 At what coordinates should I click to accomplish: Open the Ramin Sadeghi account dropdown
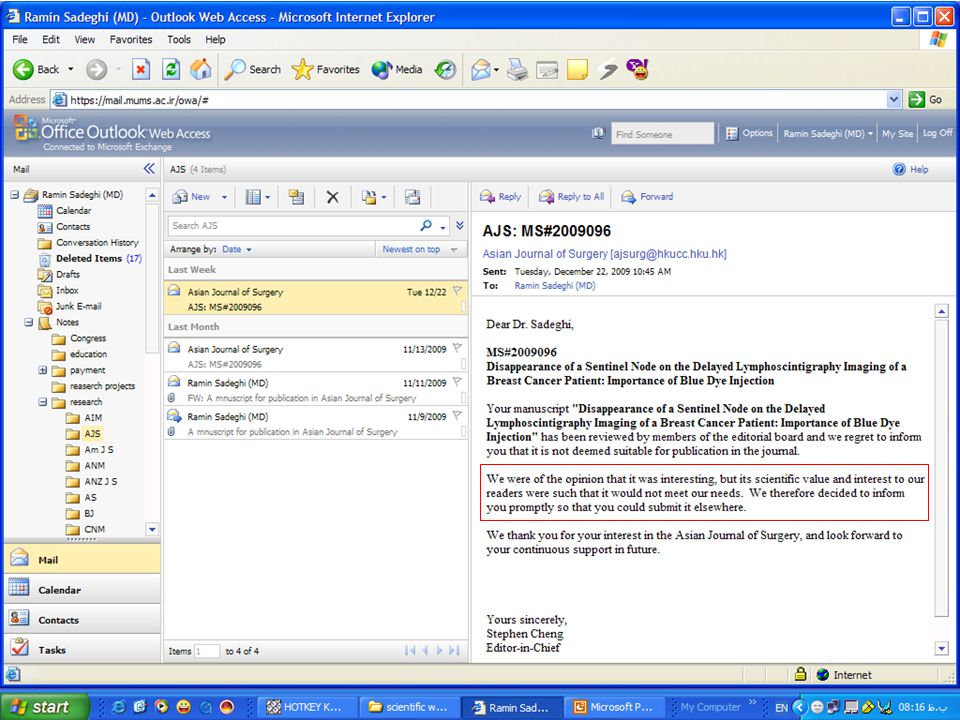(x=828, y=133)
